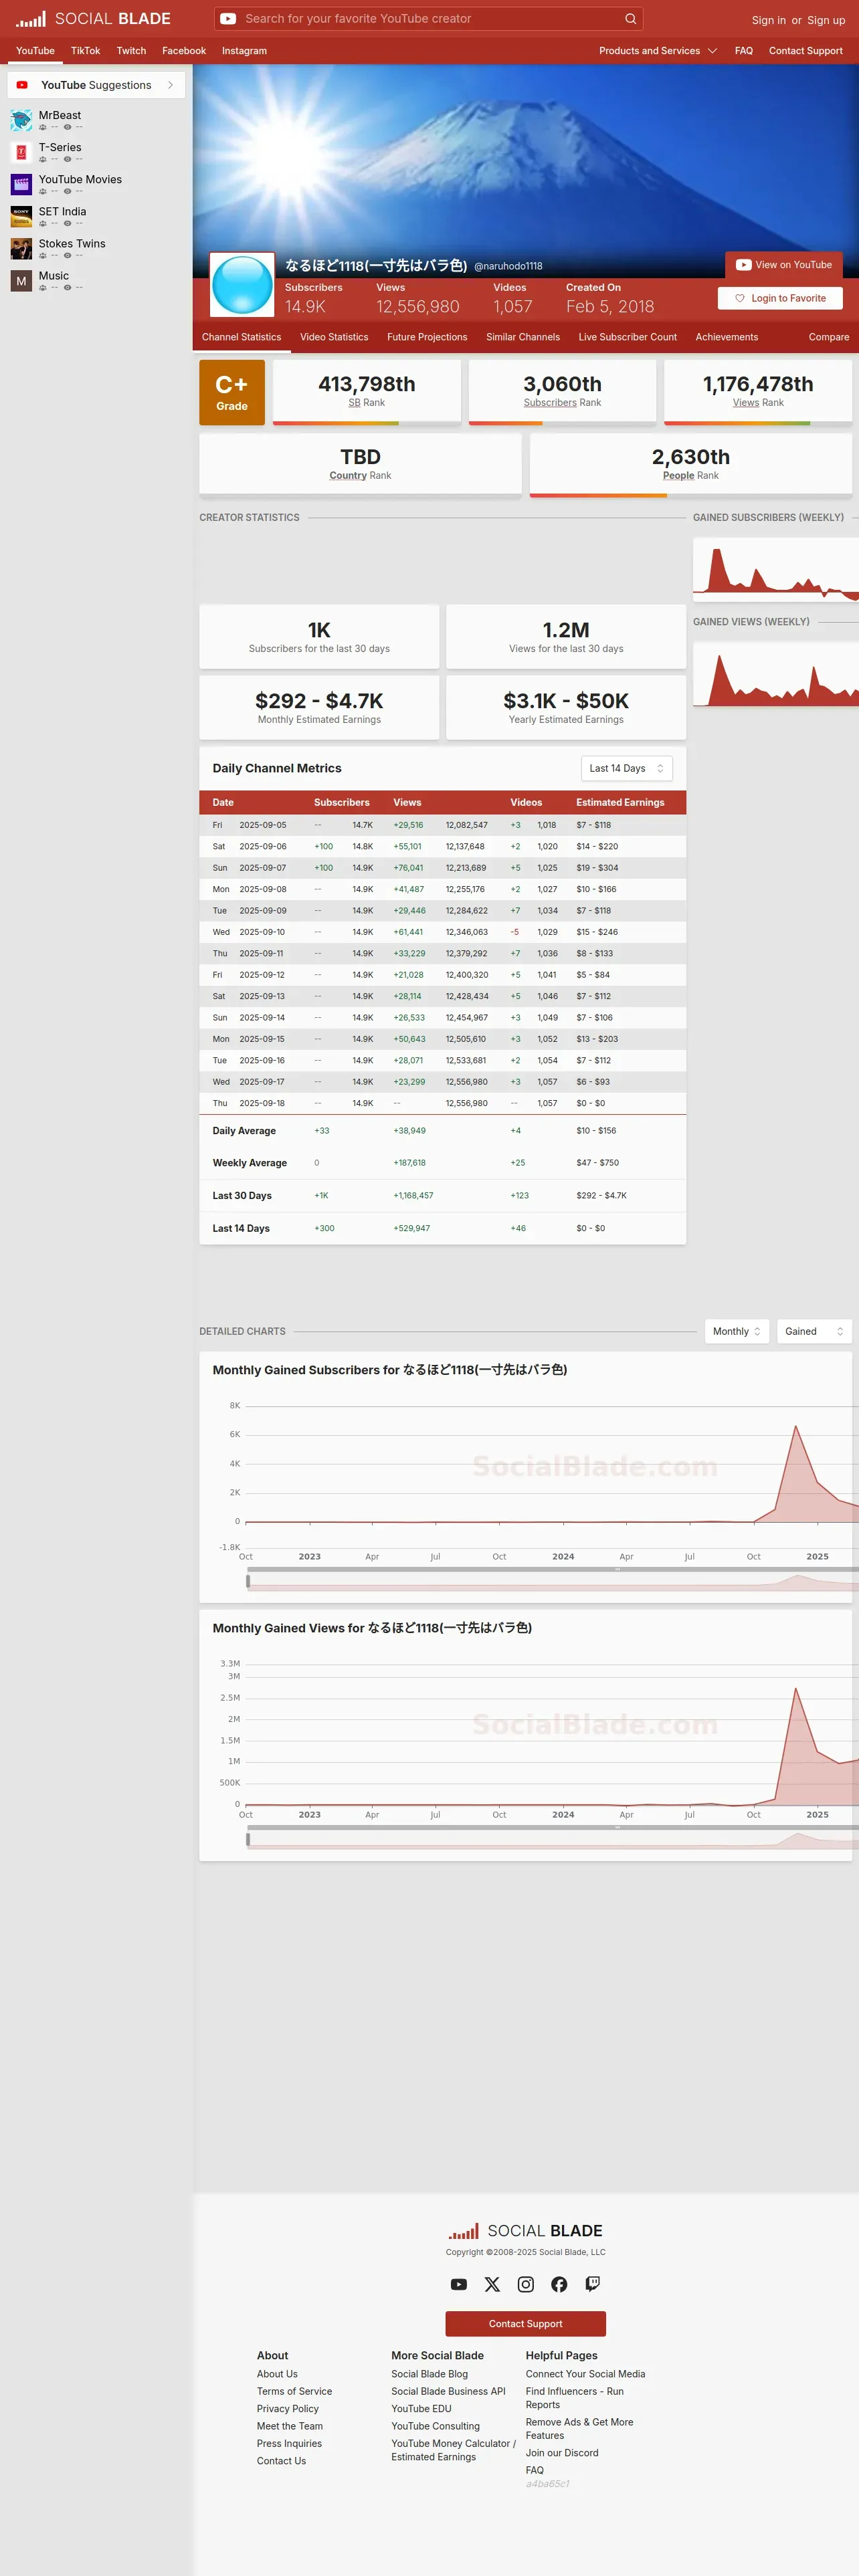
Task: Click the C+ Grade badge
Action: 232,393
